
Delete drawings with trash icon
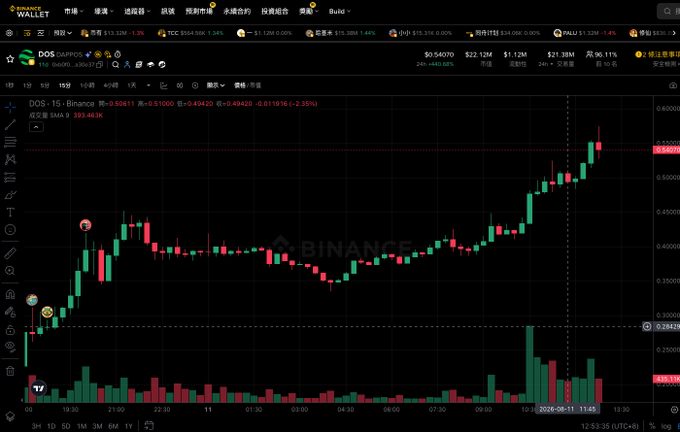(10, 371)
